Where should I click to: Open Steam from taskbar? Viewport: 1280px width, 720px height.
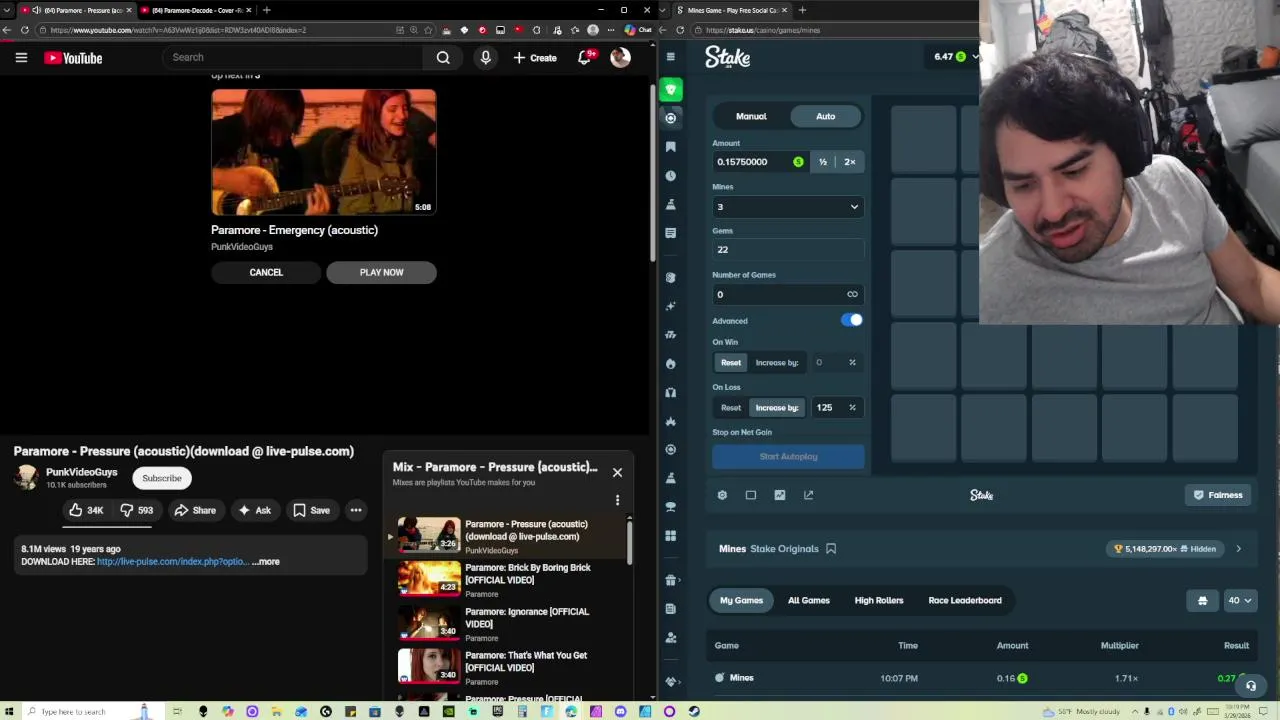coord(694,712)
